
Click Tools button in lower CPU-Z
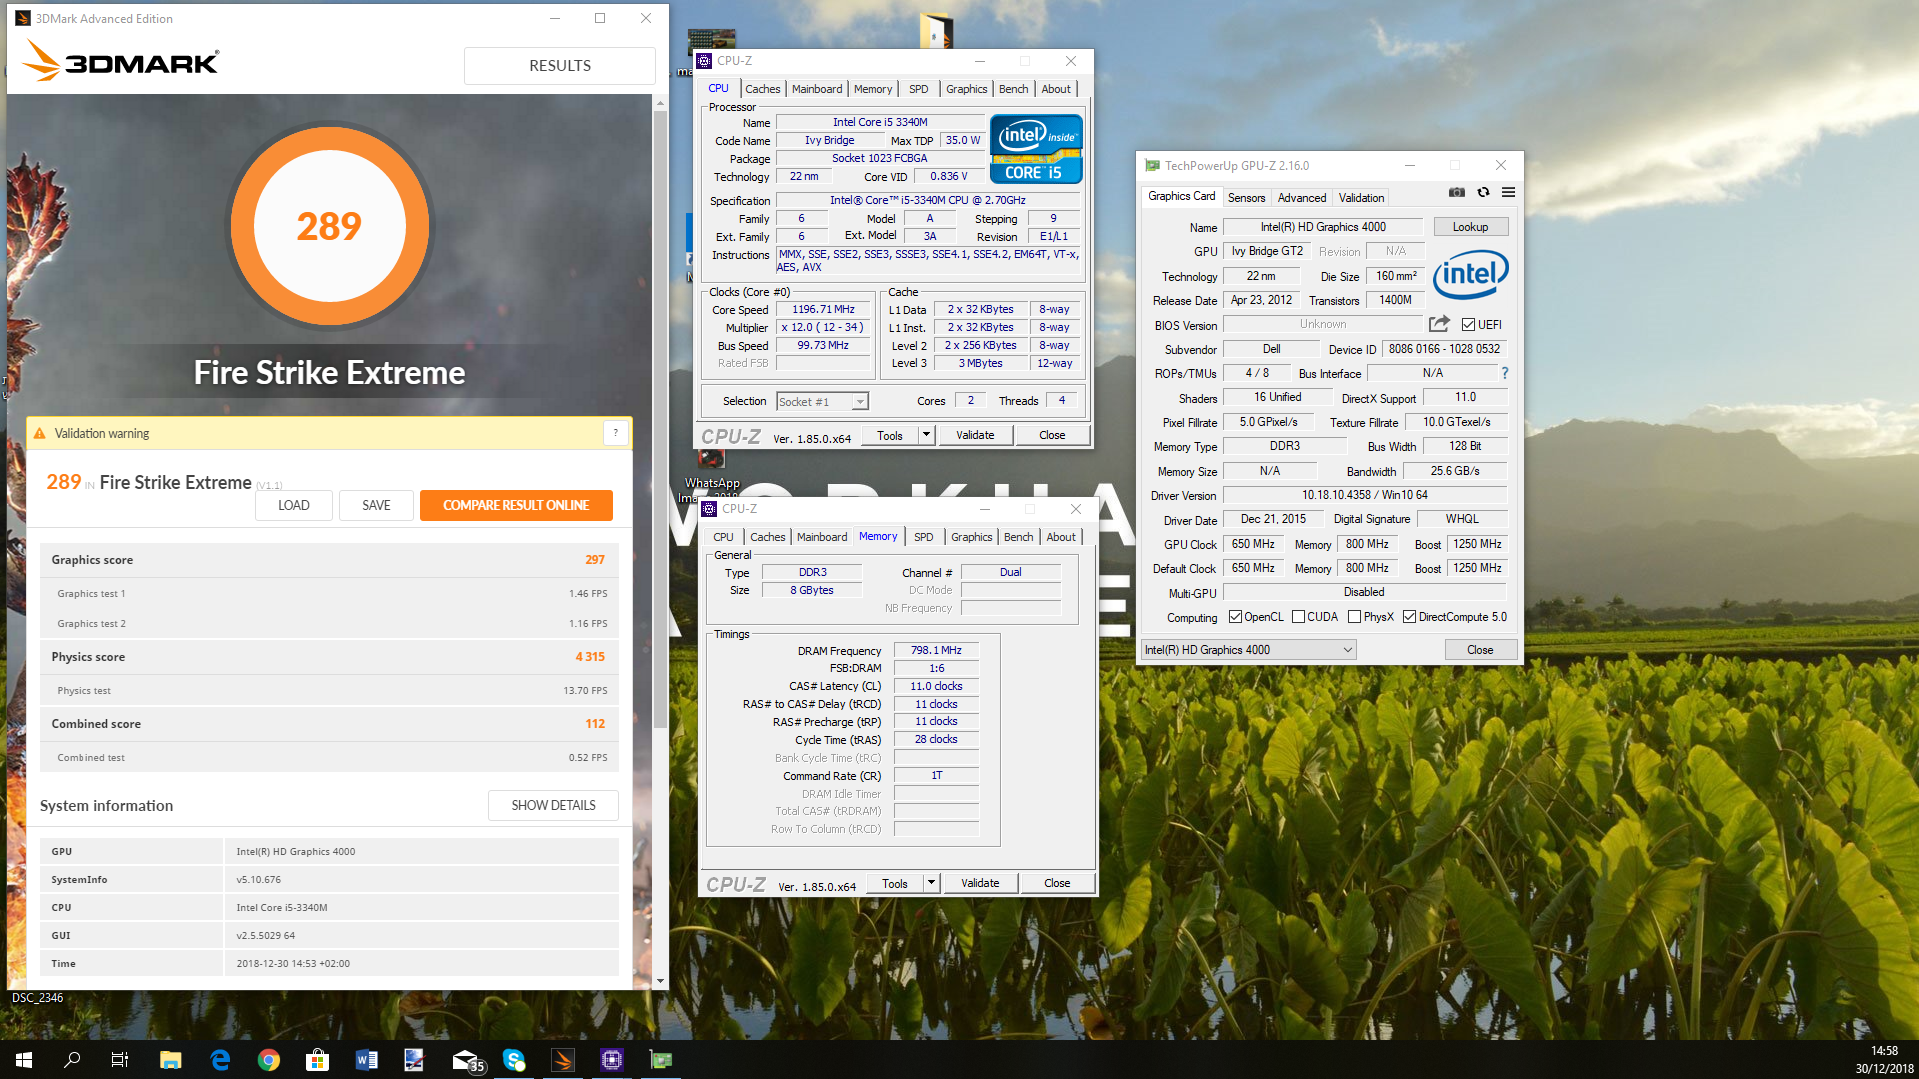coord(895,883)
